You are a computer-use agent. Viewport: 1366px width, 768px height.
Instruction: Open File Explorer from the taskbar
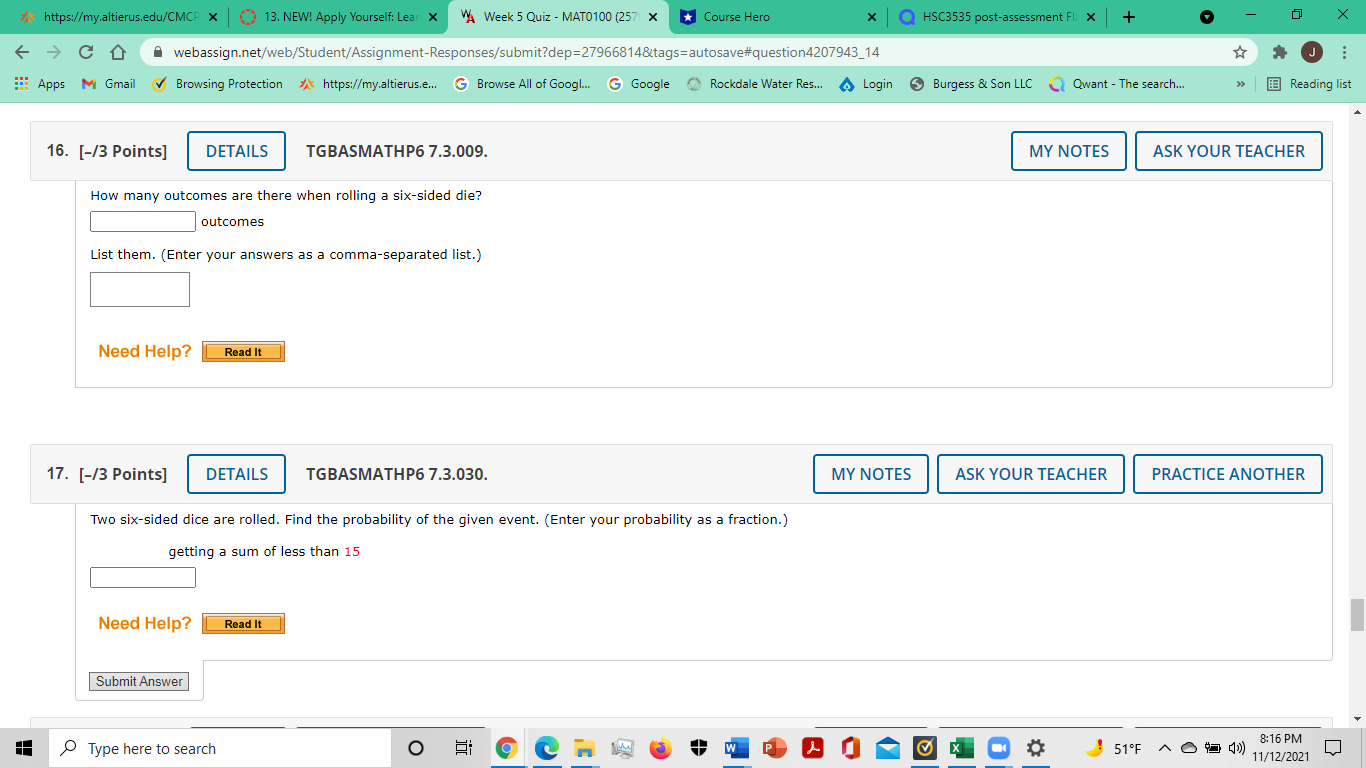click(x=584, y=748)
